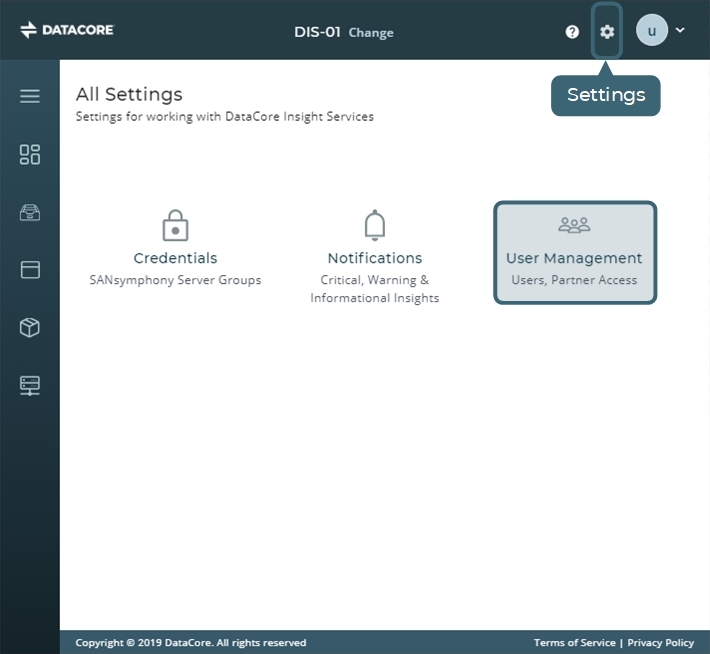Click 'SANsymphony Server Groups' text
The width and height of the screenshot is (710, 654).
pyautogui.click(x=175, y=280)
